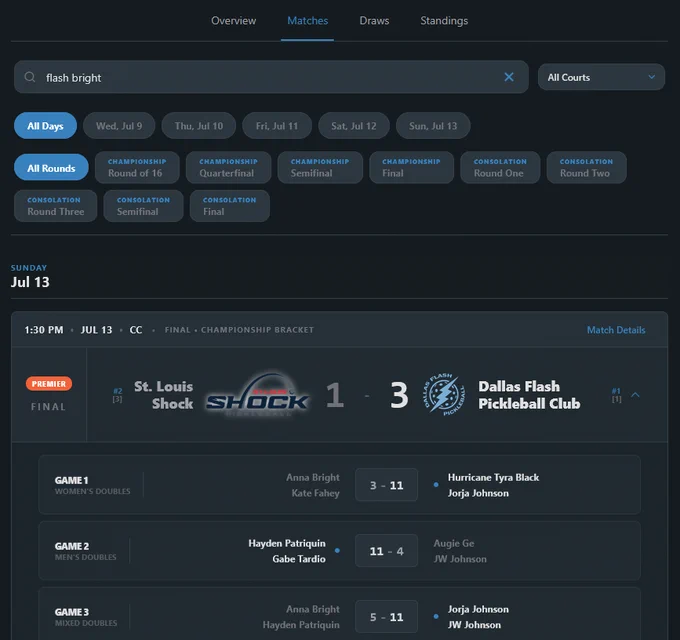Click the orange PREMIER badge

coord(49,384)
